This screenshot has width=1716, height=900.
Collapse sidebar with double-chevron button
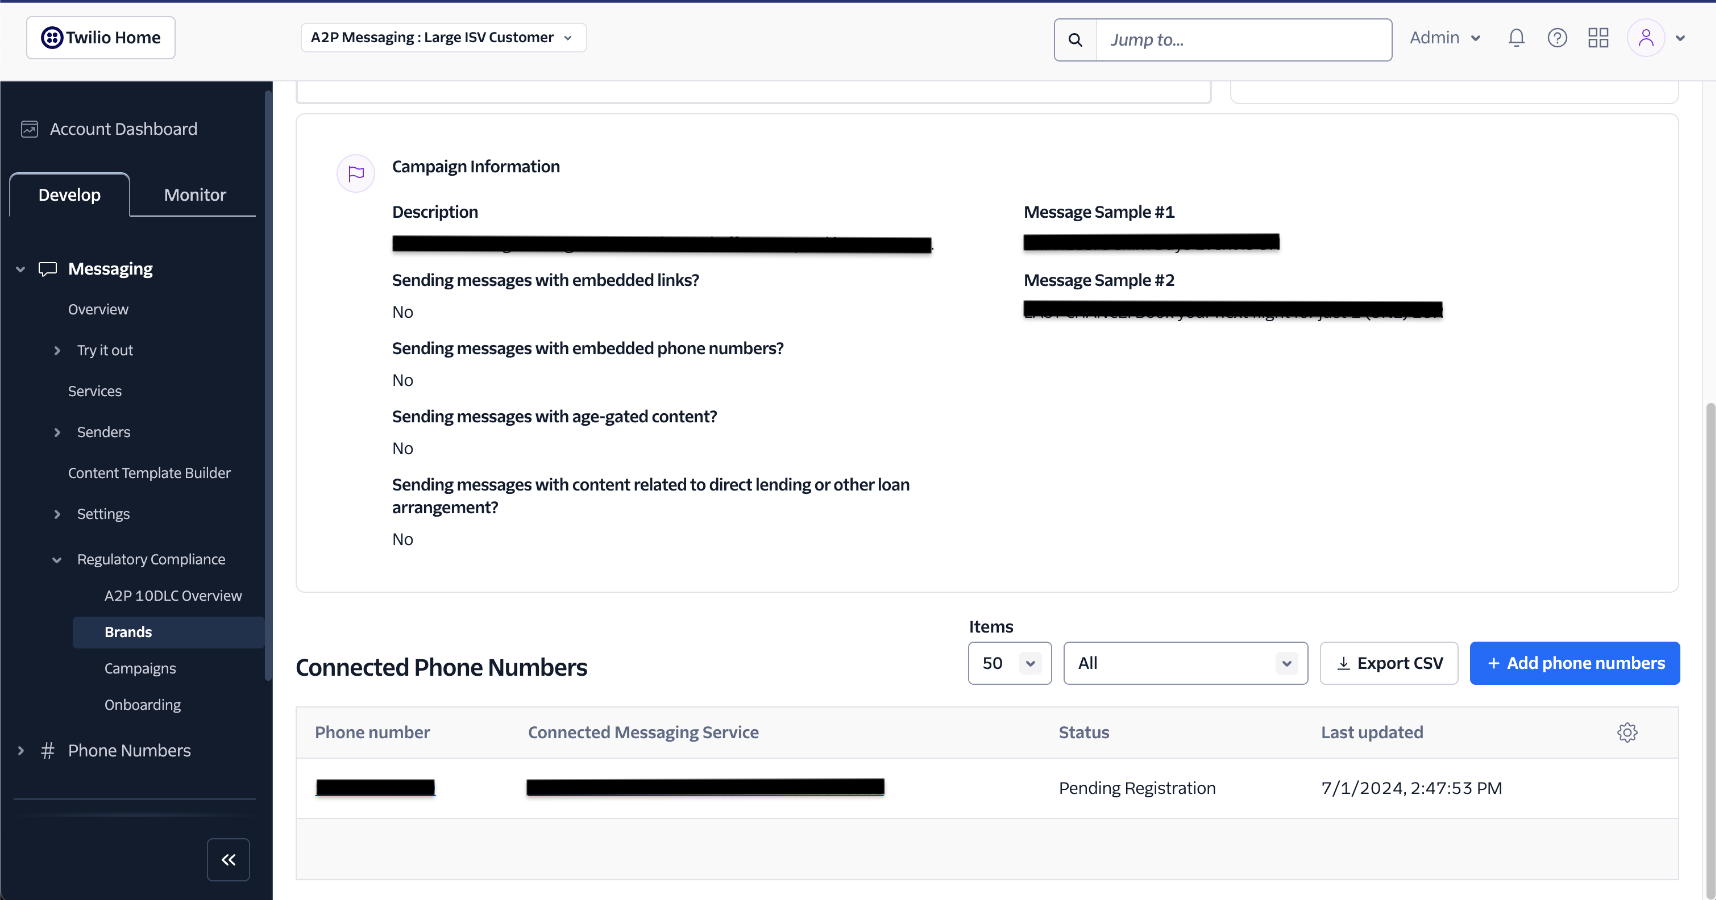[228, 860]
